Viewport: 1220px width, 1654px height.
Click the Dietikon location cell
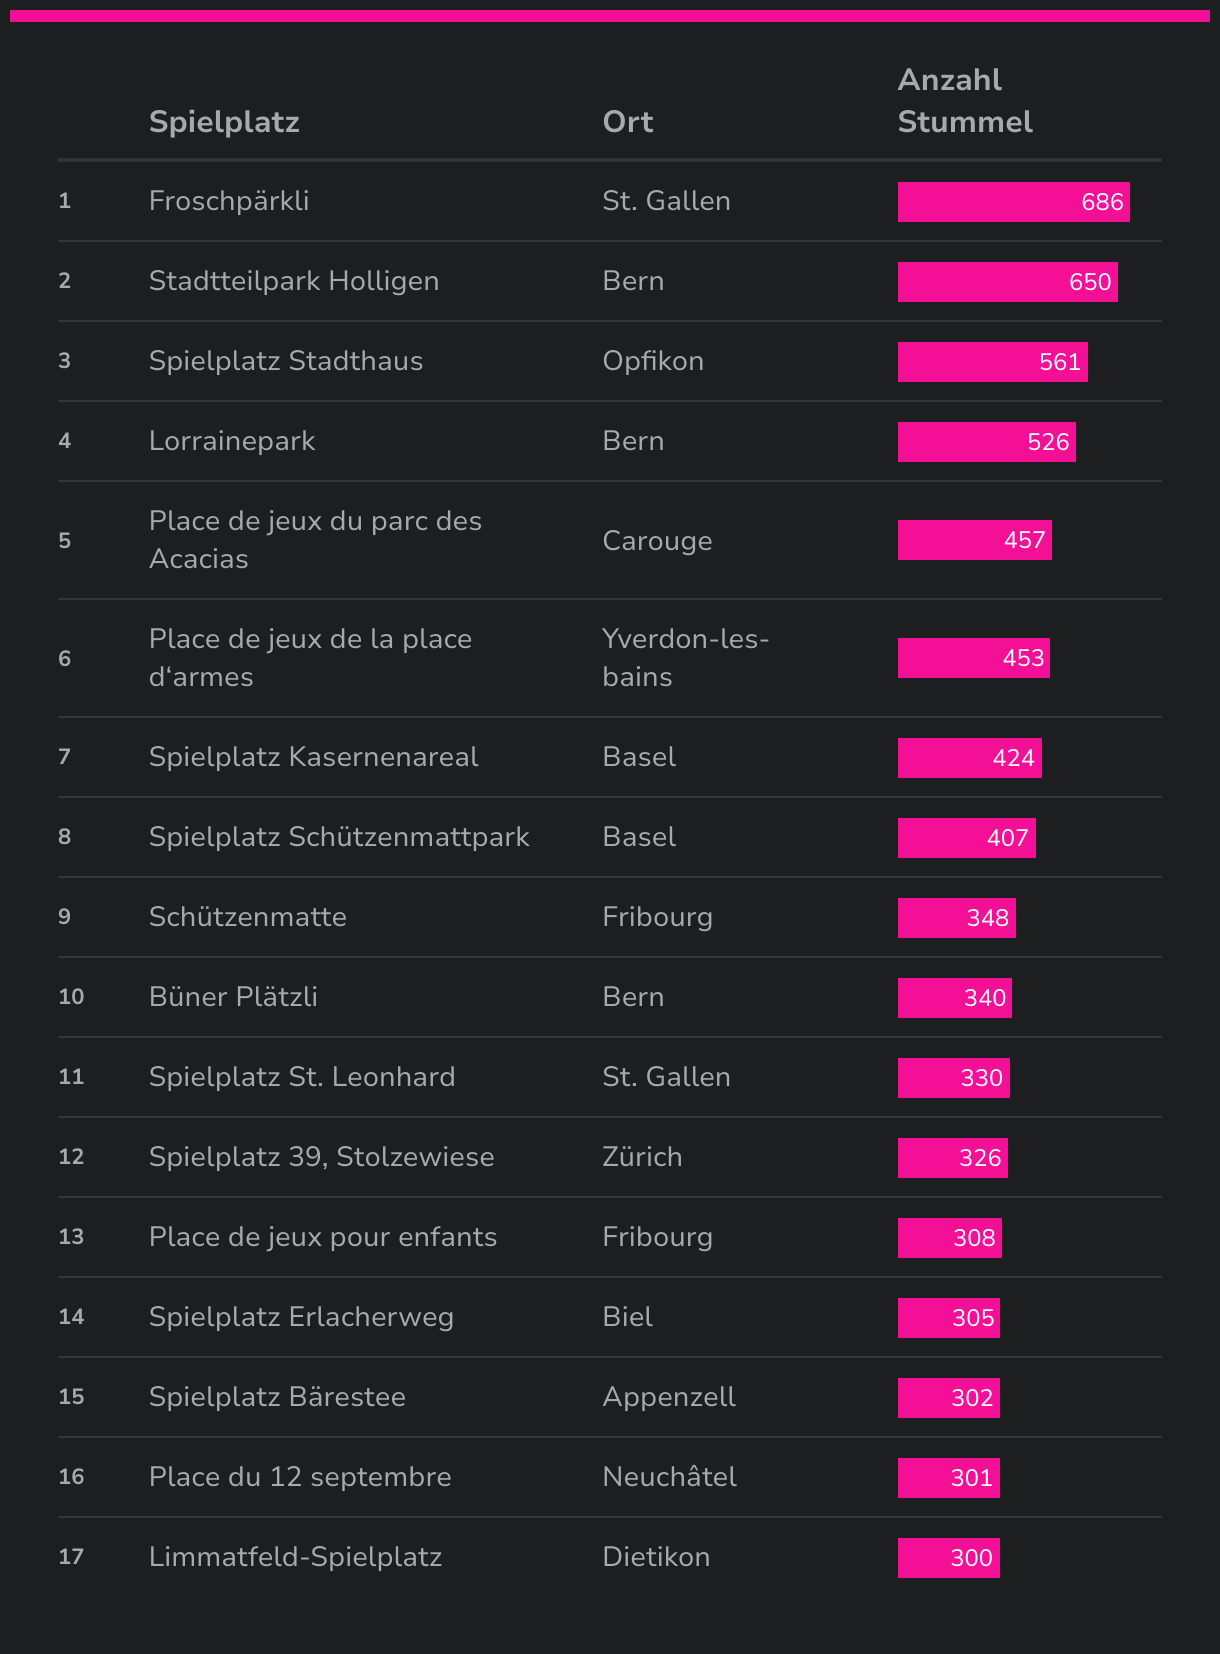coord(655,1557)
